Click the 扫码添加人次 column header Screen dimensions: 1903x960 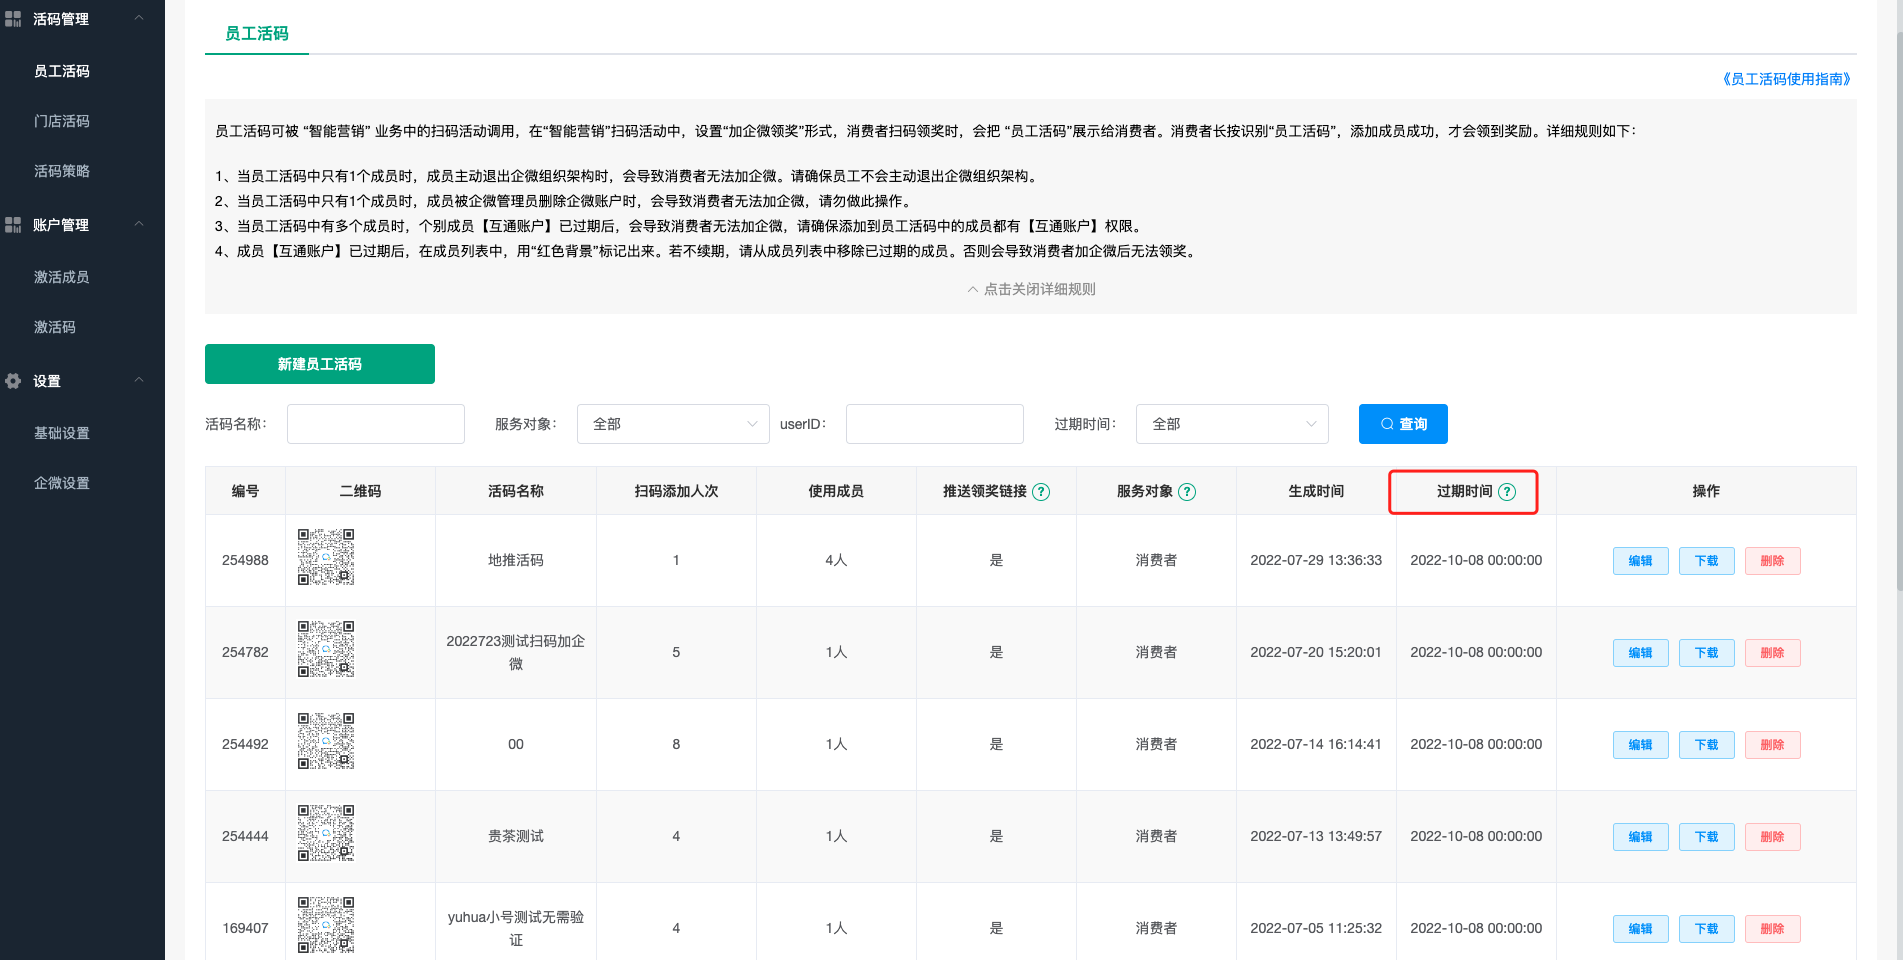tap(677, 492)
